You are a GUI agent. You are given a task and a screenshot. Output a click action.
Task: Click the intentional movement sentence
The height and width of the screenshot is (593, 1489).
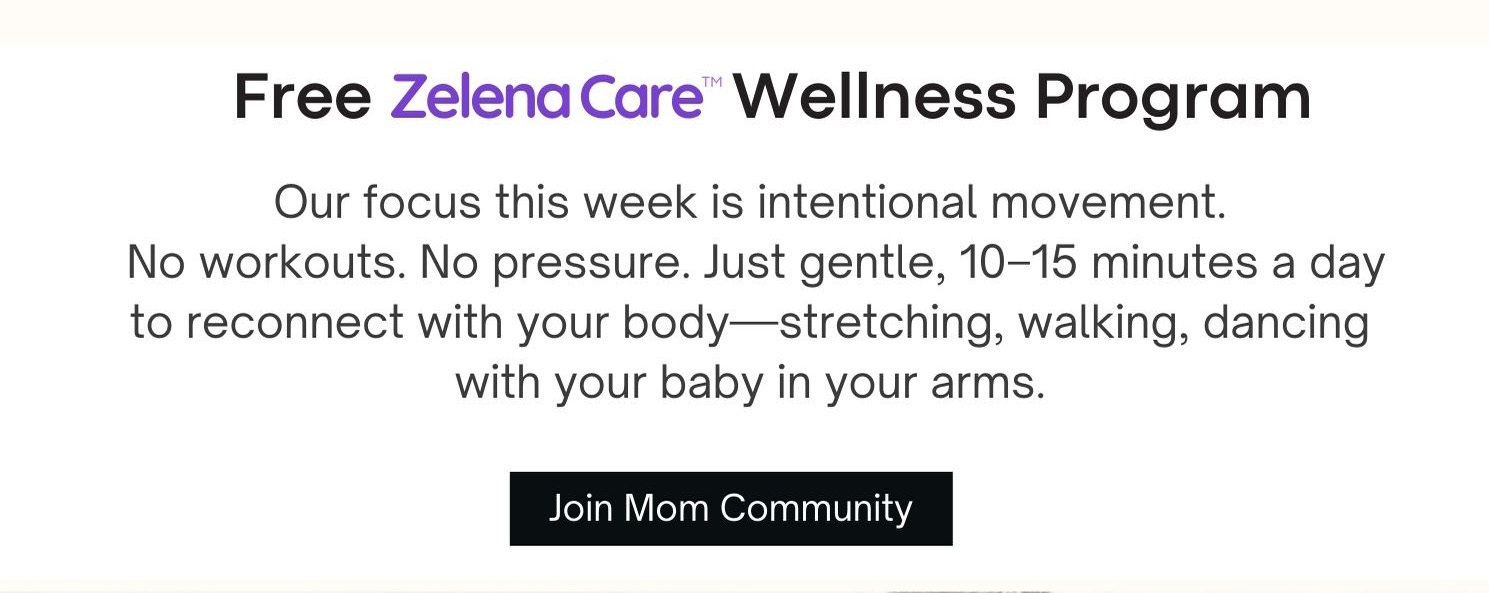(750, 203)
